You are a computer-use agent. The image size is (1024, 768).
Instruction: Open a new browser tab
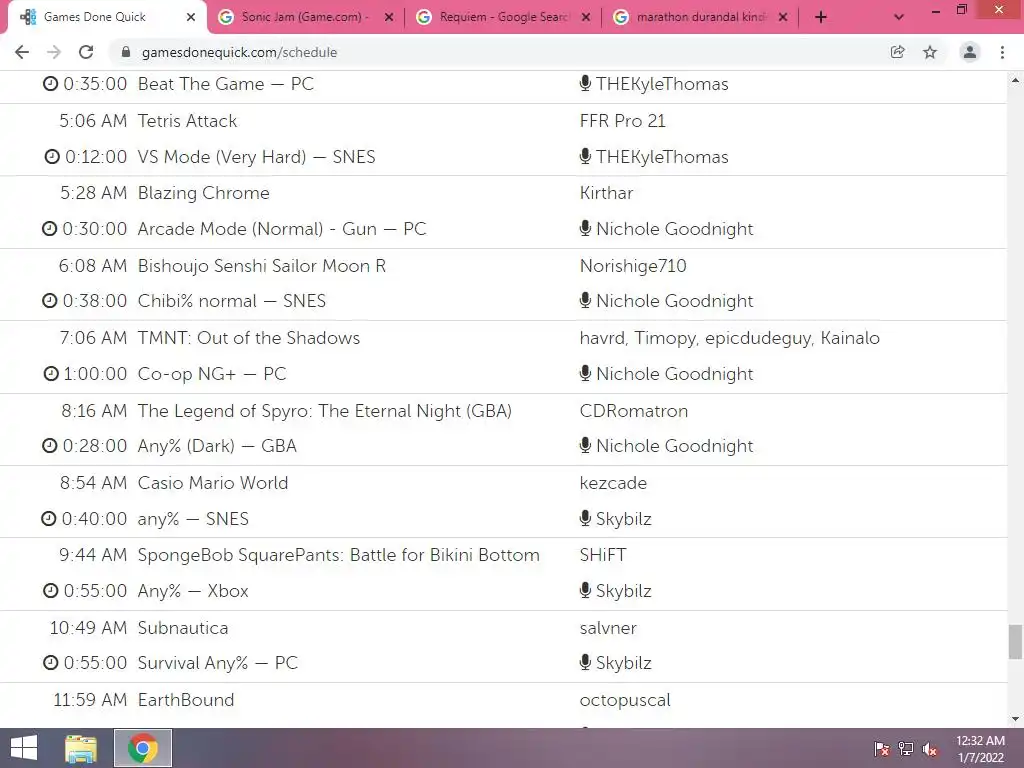pyautogui.click(x=821, y=18)
